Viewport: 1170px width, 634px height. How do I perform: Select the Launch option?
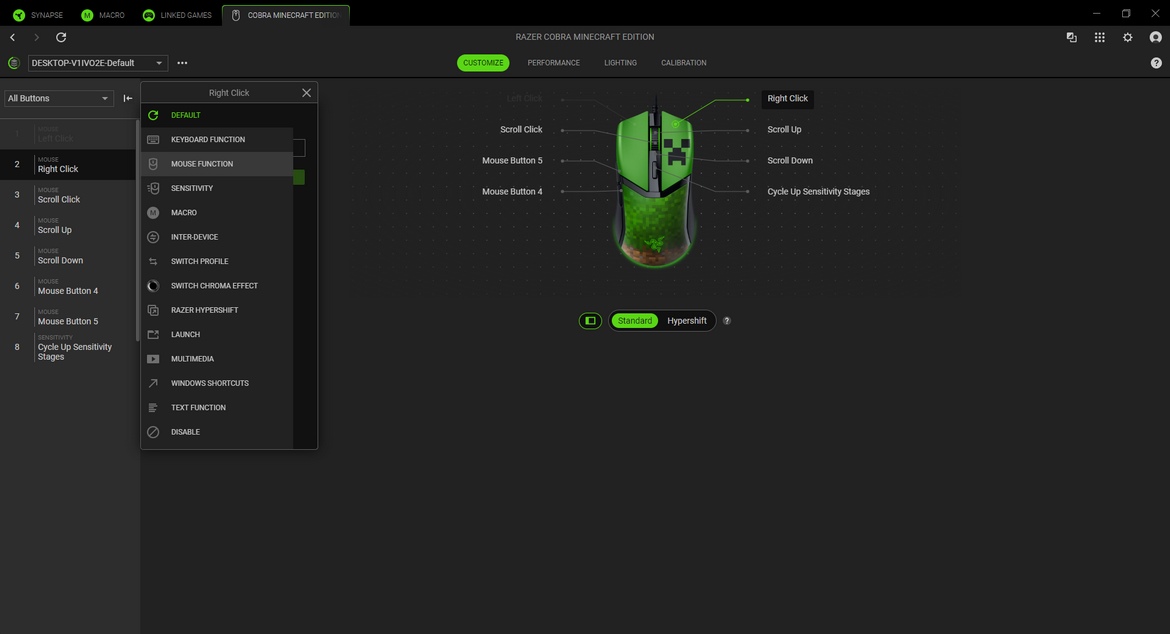click(x=216, y=335)
